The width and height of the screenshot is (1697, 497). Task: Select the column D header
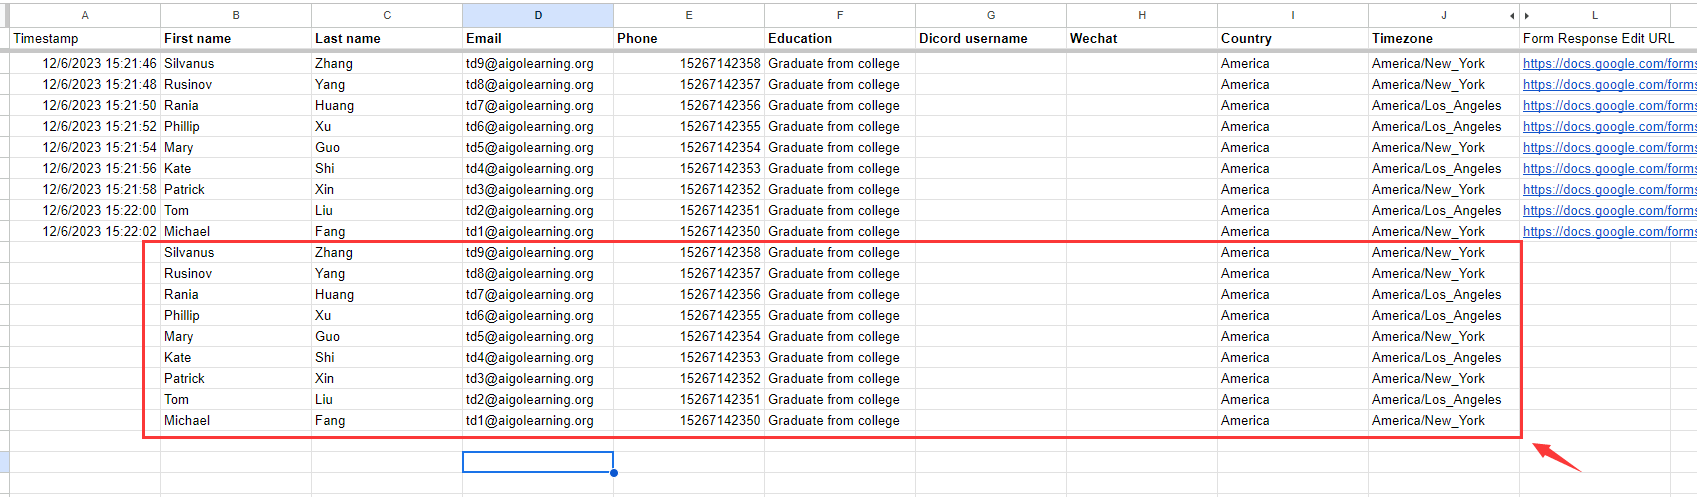(x=538, y=15)
